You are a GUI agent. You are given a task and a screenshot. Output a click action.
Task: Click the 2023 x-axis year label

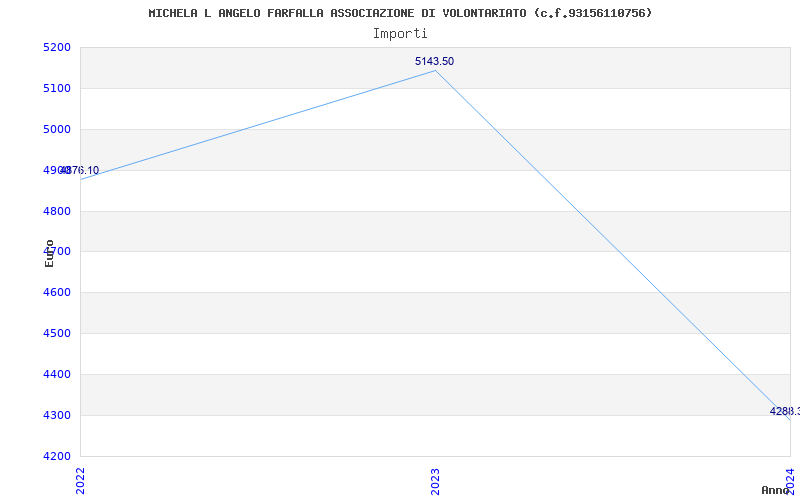click(435, 481)
